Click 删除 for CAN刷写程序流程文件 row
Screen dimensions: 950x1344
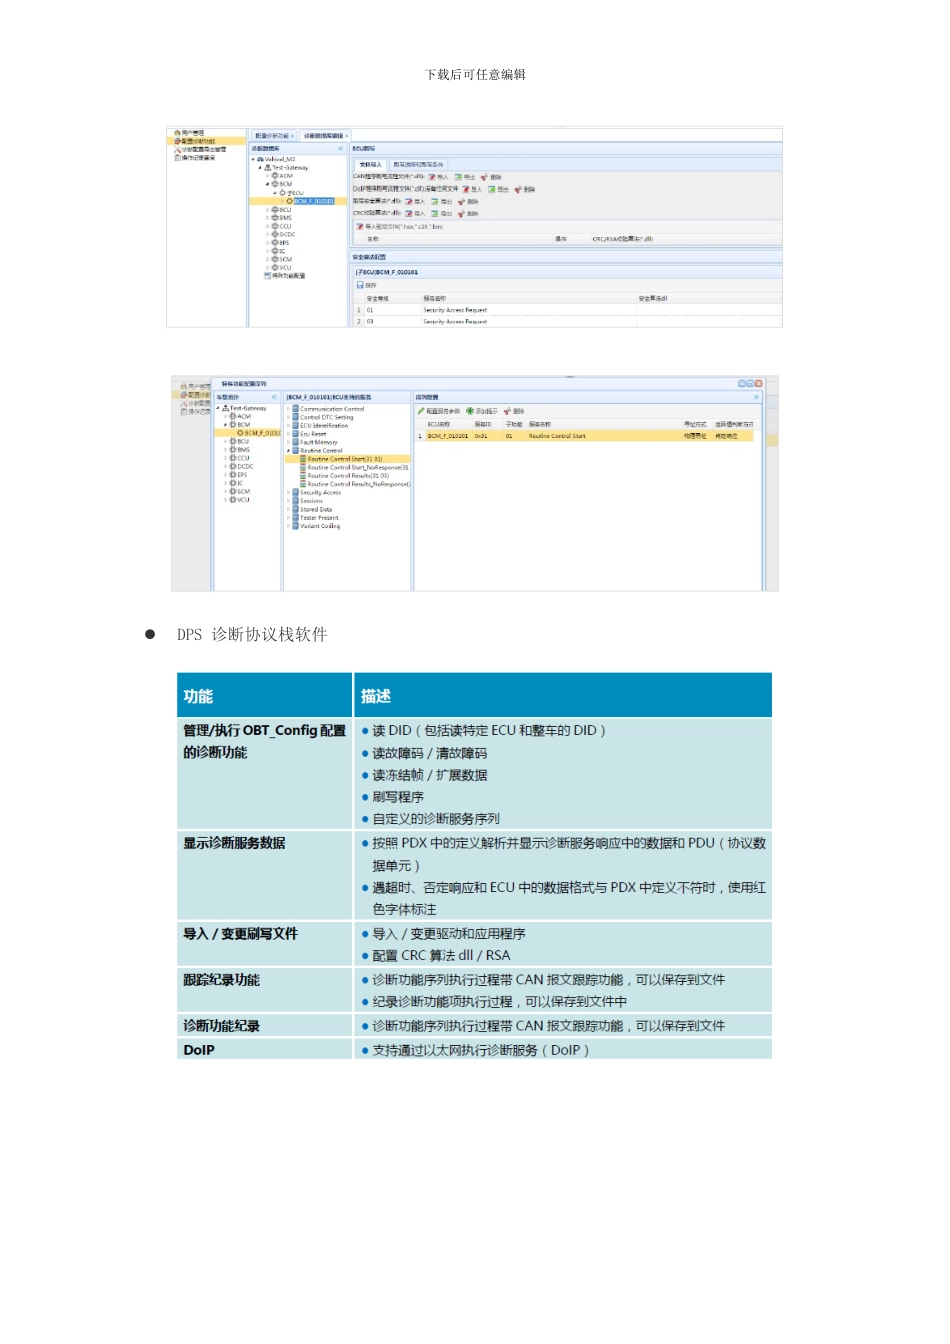pos(492,177)
